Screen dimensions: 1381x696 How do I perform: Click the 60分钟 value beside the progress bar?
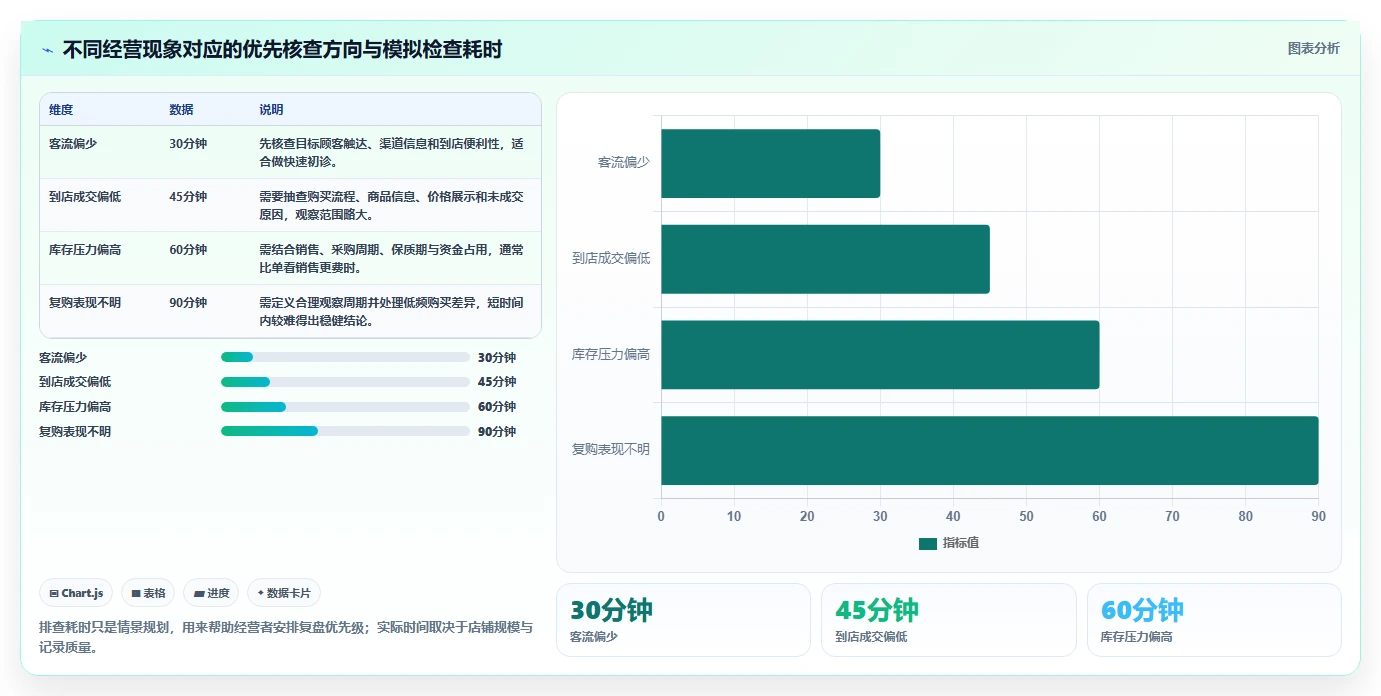pos(497,407)
